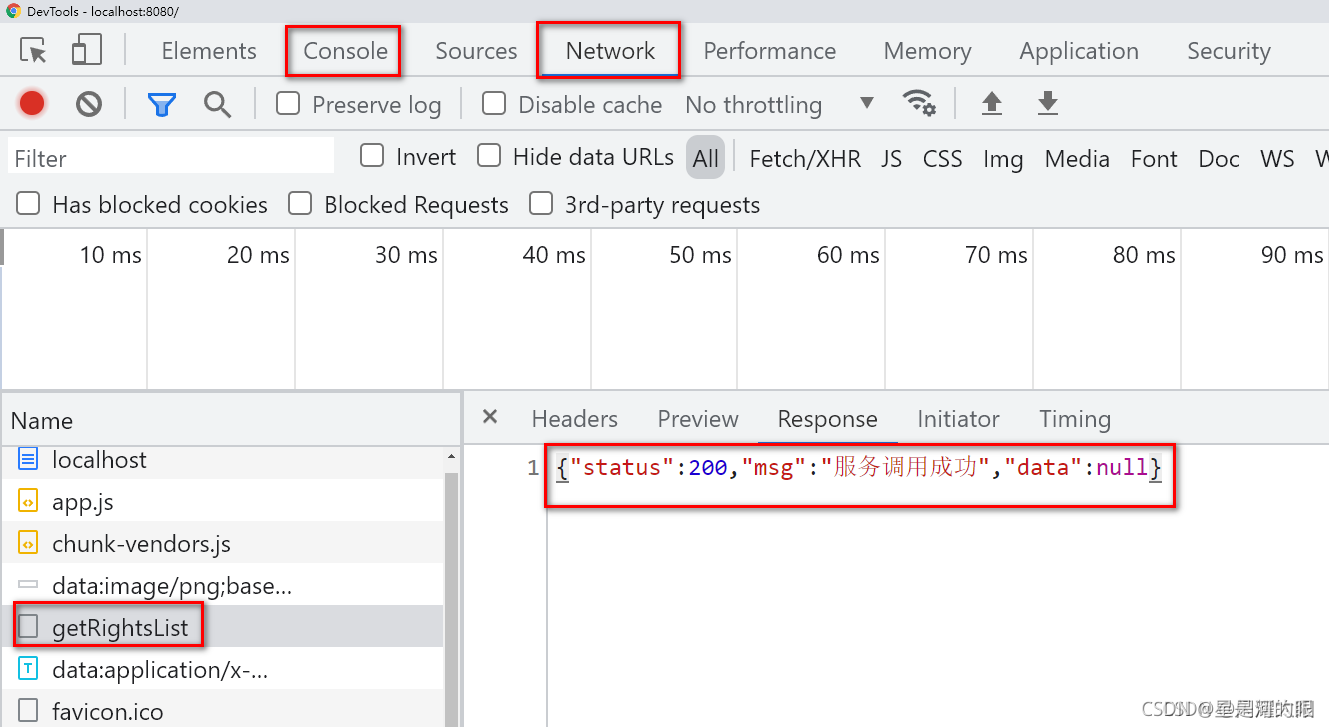Select the Response tab
1329x727 pixels.
(x=827, y=419)
